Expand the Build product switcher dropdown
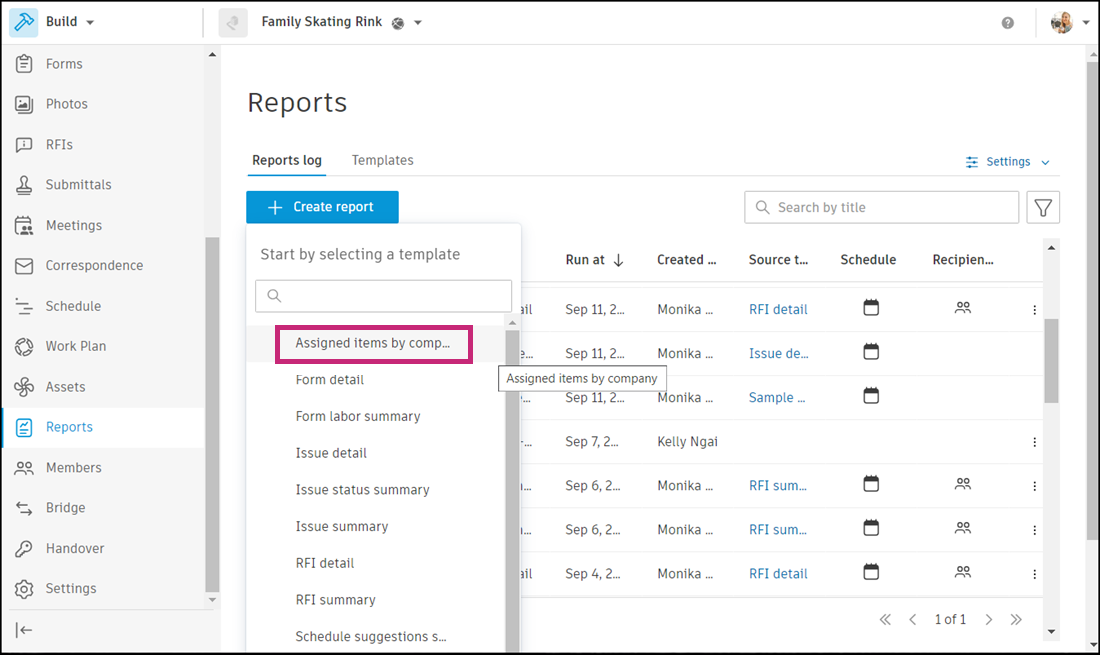1100x655 pixels. point(90,22)
